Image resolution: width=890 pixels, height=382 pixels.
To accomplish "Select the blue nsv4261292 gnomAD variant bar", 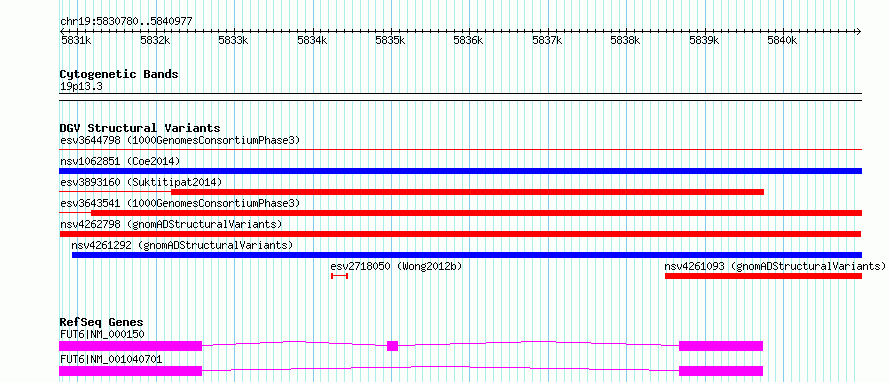I will point(467,255).
